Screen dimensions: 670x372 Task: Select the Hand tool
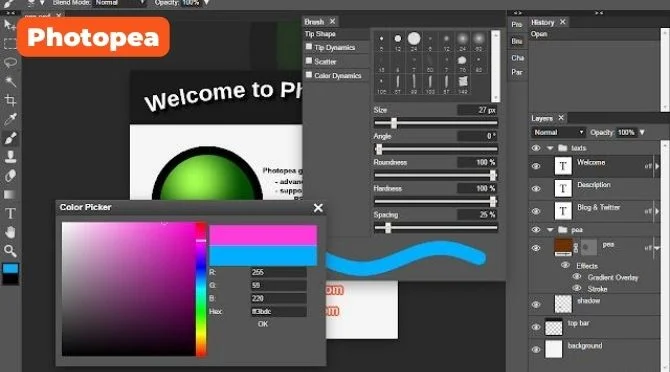point(10,232)
